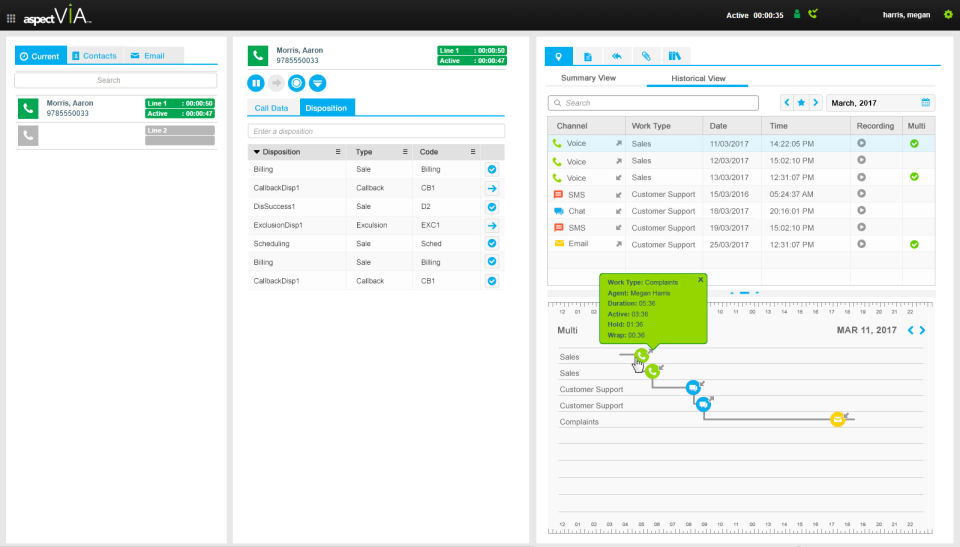Image resolution: width=960 pixels, height=547 pixels.
Task: Click user name harris, megan
Action: pyautogui.click(x=906, y=15)
